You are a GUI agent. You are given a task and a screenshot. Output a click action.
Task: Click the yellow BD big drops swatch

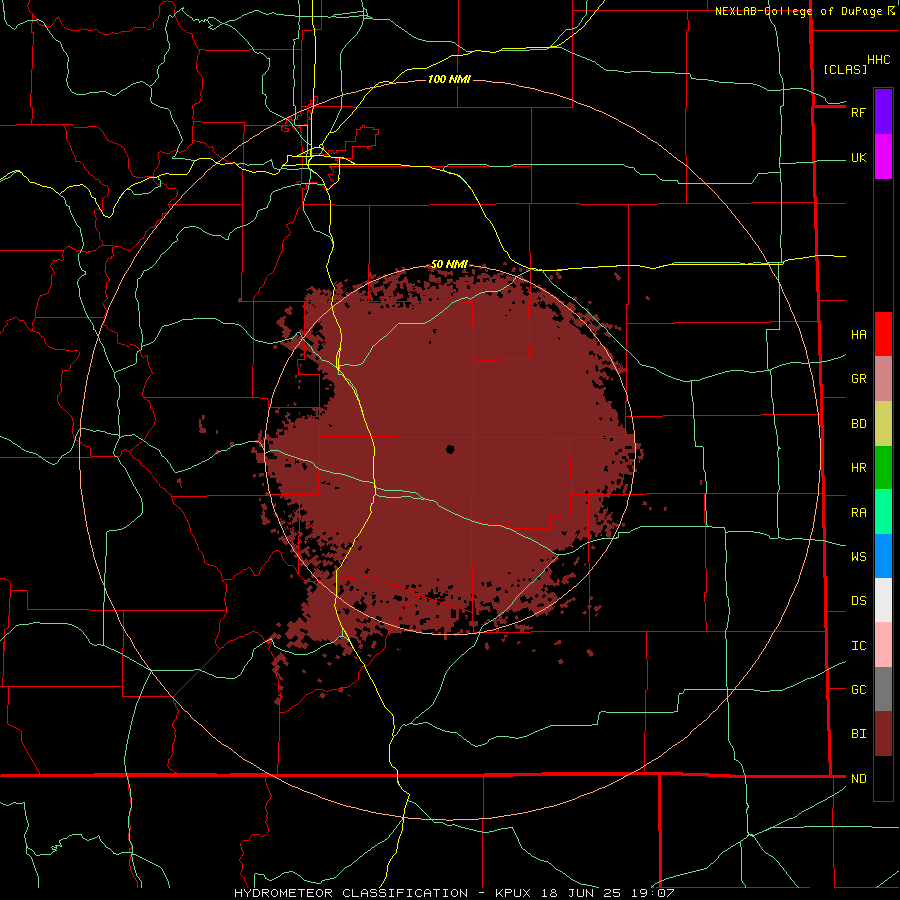[x=883, y=423]
